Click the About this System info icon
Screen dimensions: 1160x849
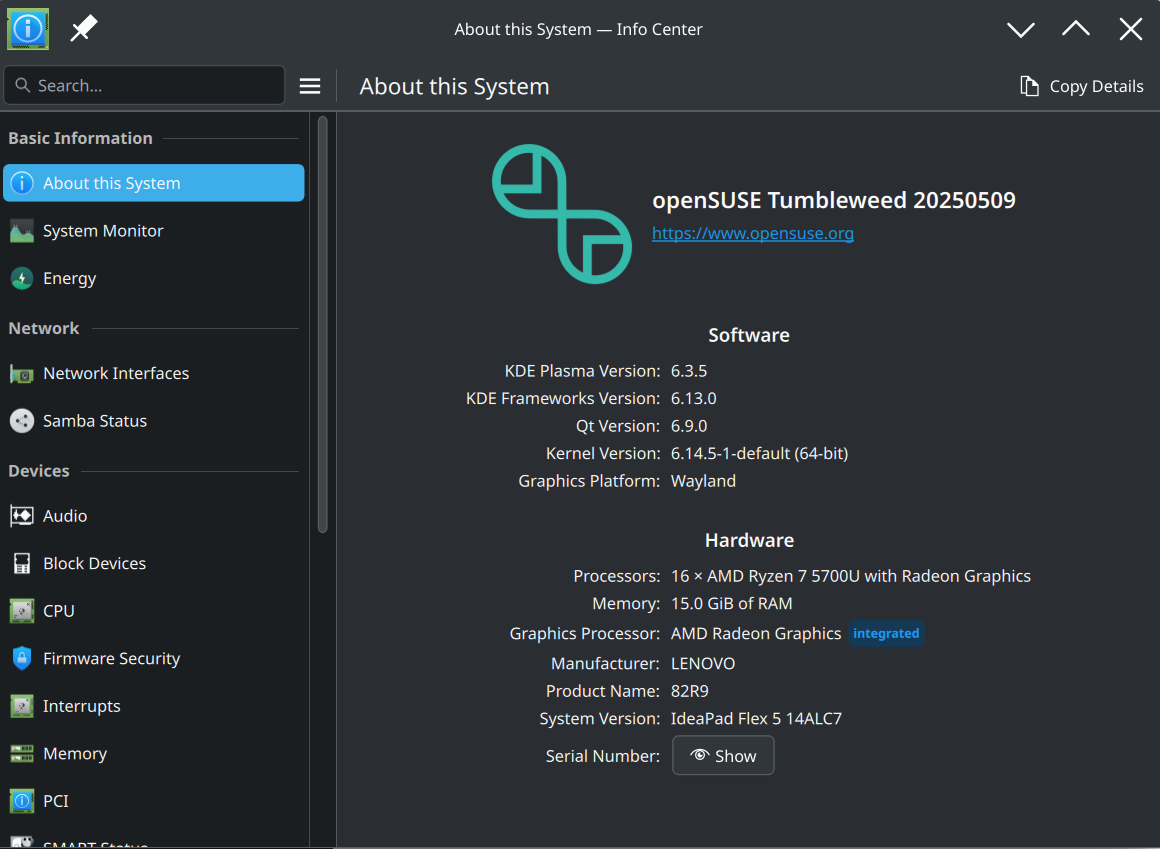point(22,183)
